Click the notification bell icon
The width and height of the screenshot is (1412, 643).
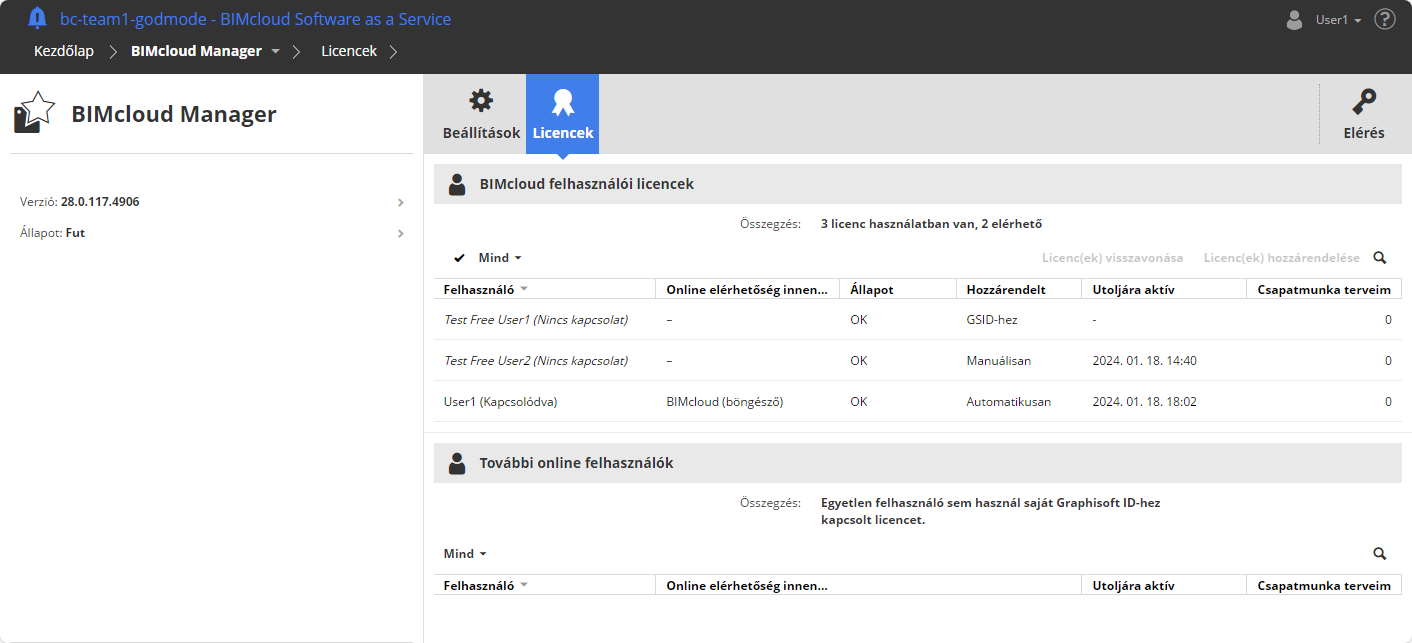point(38,18)
